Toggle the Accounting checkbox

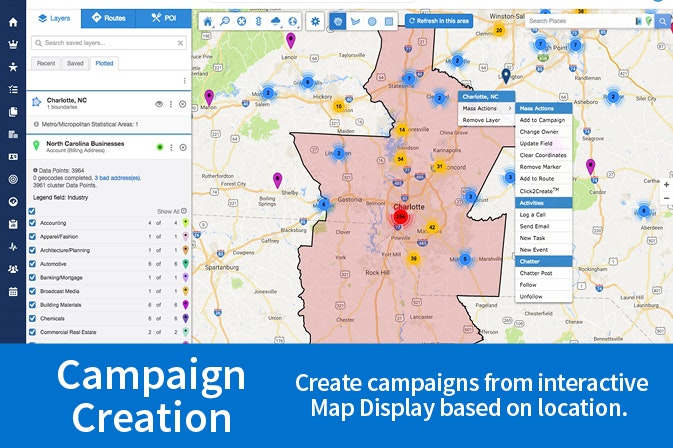32,223
